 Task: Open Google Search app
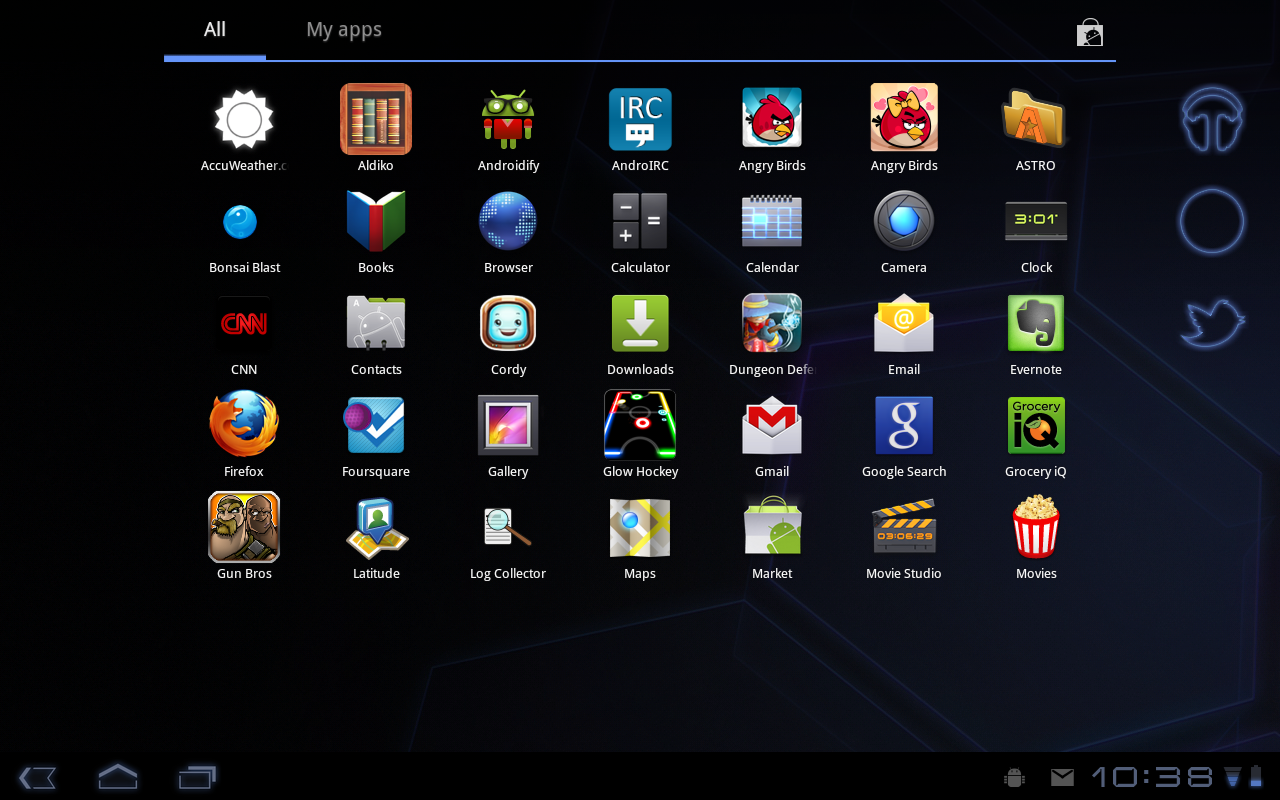pos(904,425)
